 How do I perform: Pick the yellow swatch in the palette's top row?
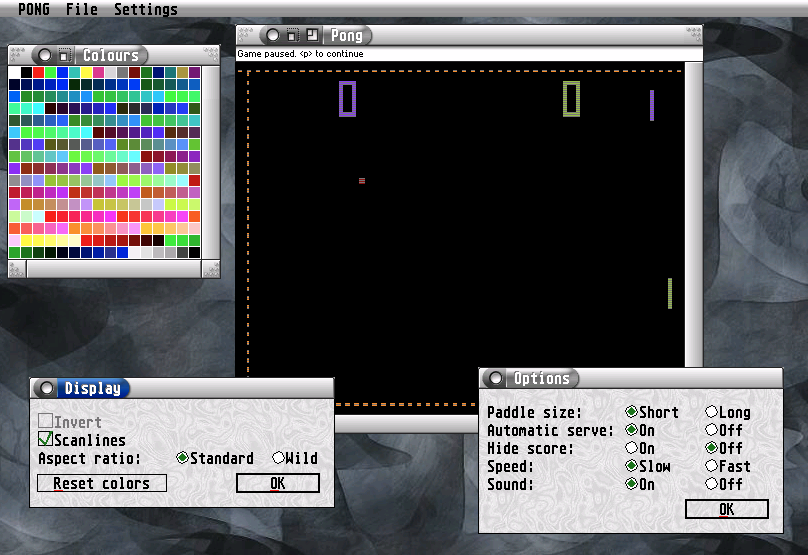pyautogui.click(x=86, y=72)
